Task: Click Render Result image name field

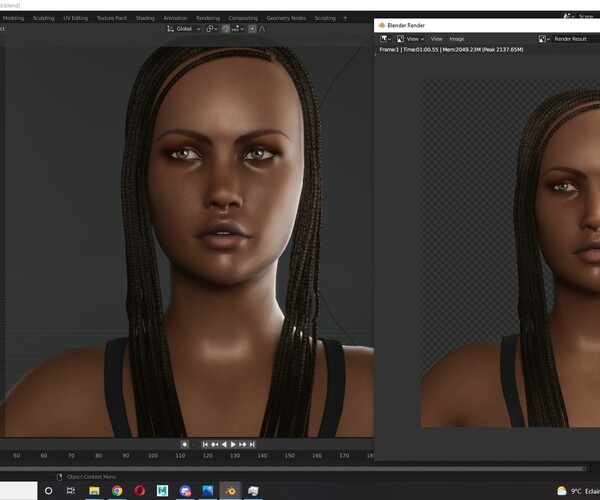Action: 575,39
